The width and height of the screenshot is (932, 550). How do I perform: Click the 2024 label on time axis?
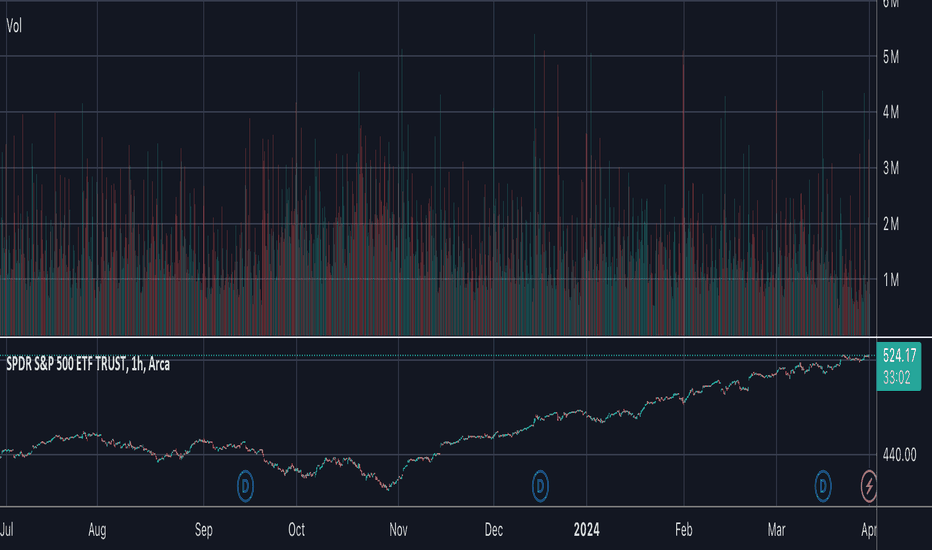tap(586, 530)
